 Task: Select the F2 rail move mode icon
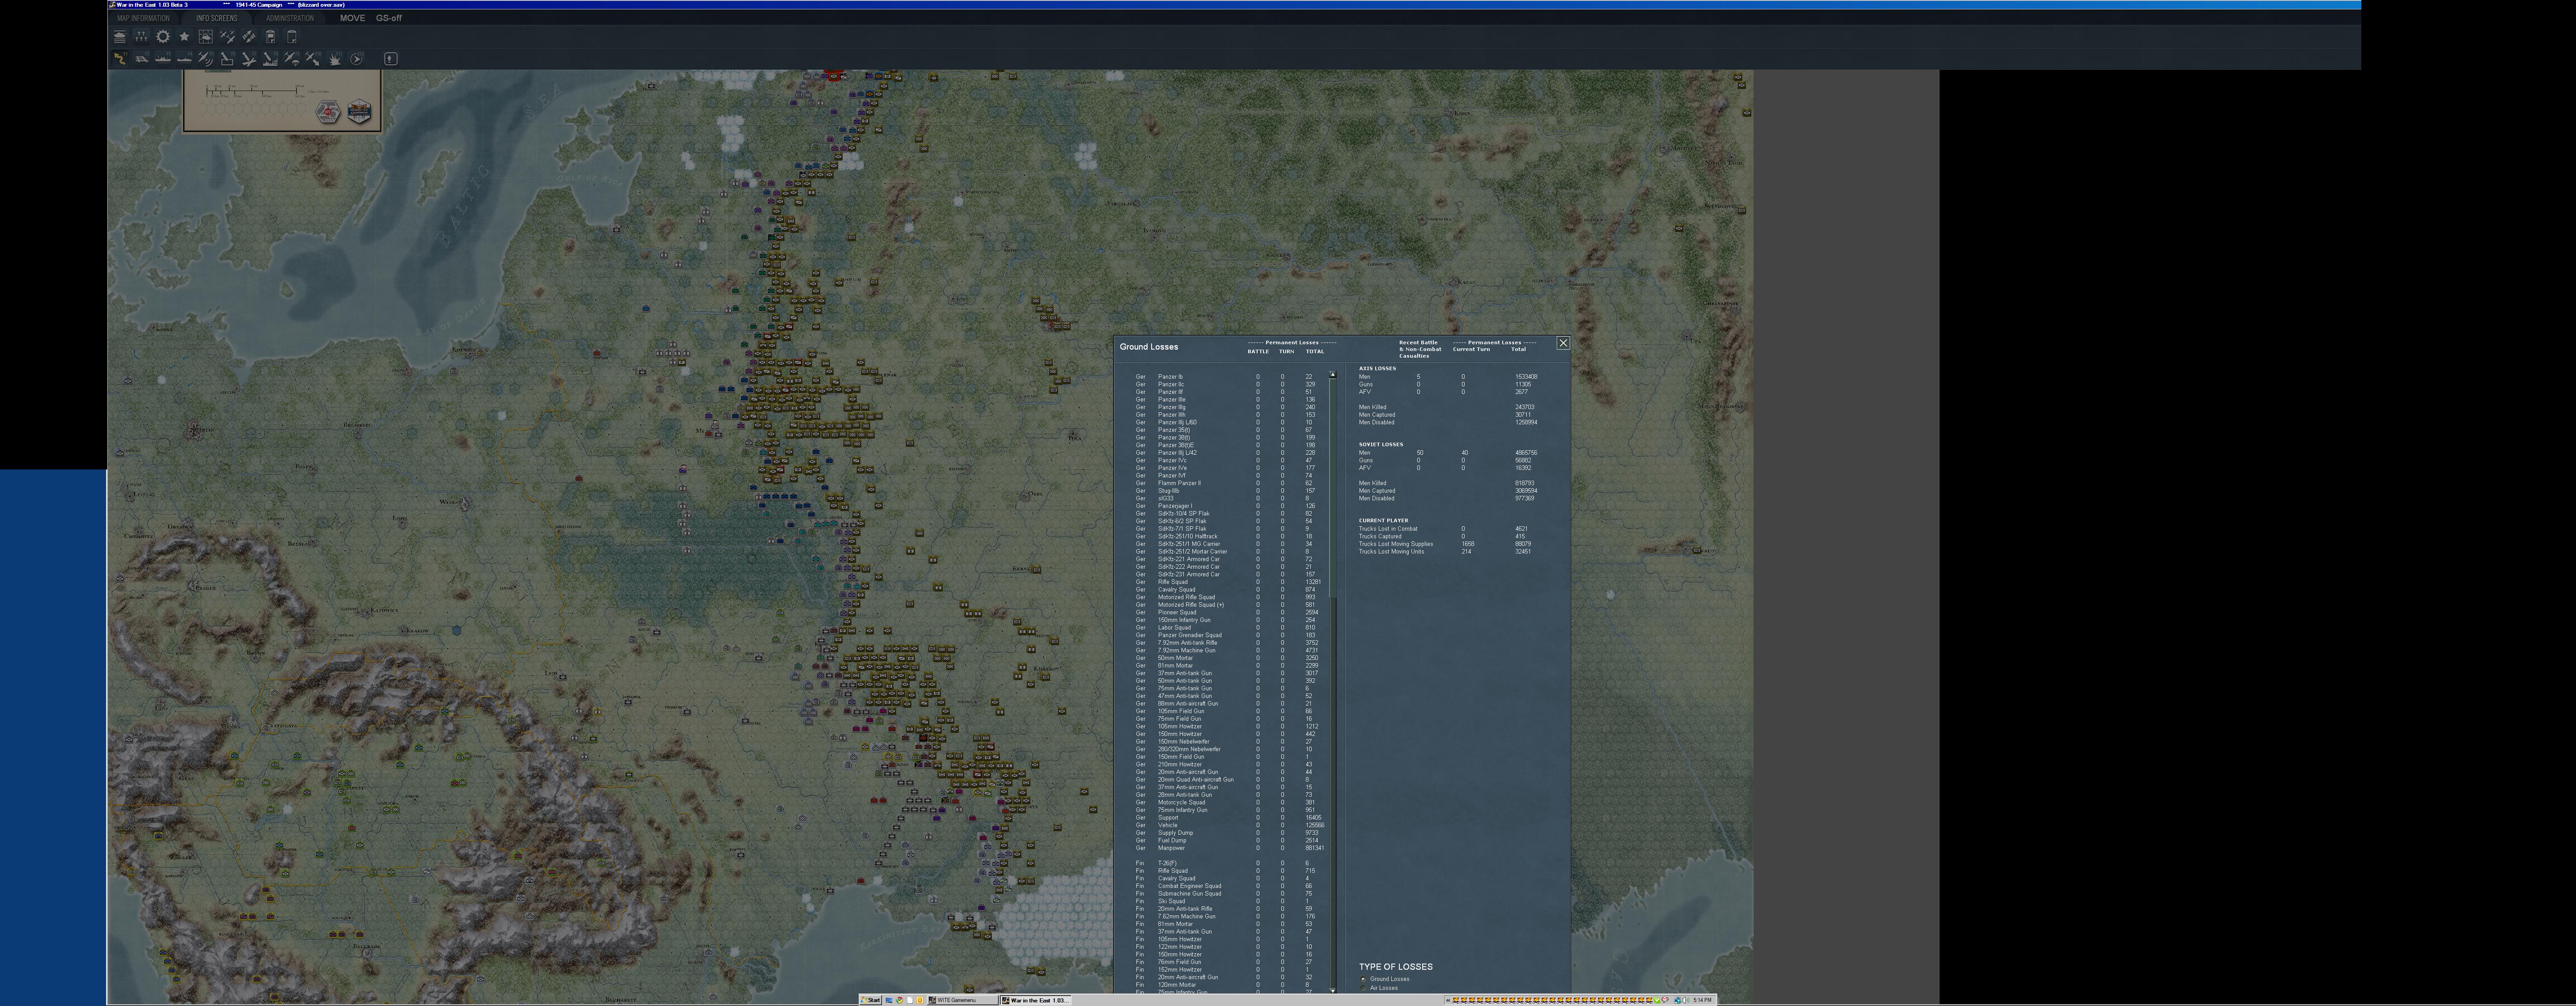coord(142,59)
